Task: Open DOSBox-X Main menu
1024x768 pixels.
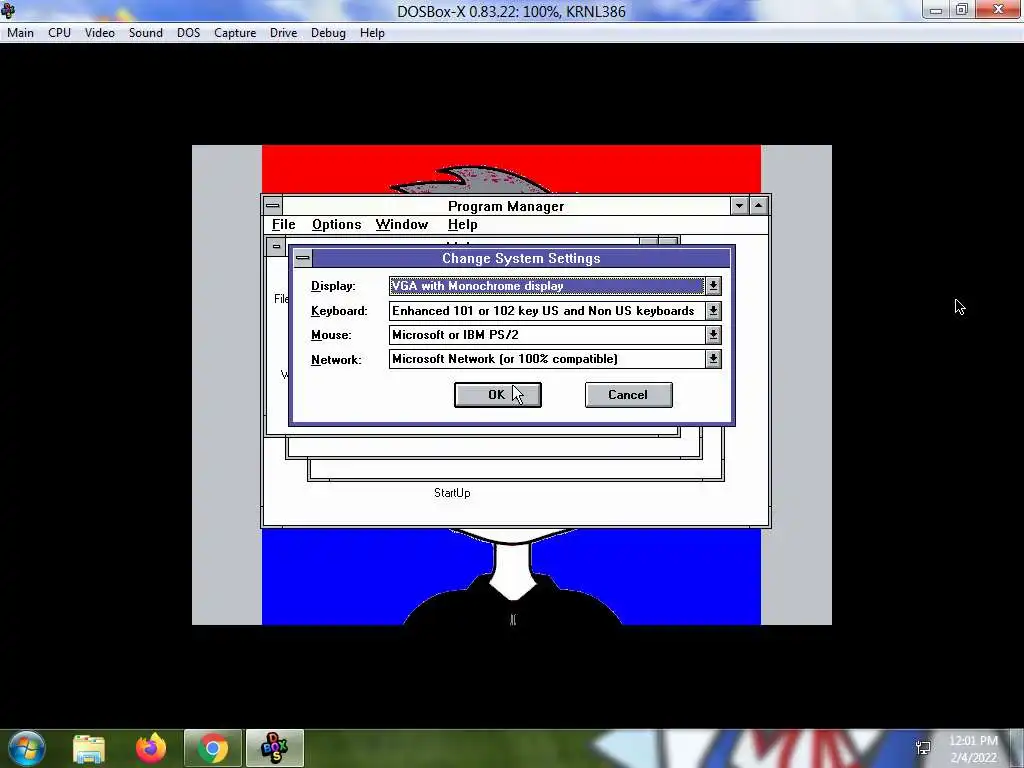Action: coord(20,33)
